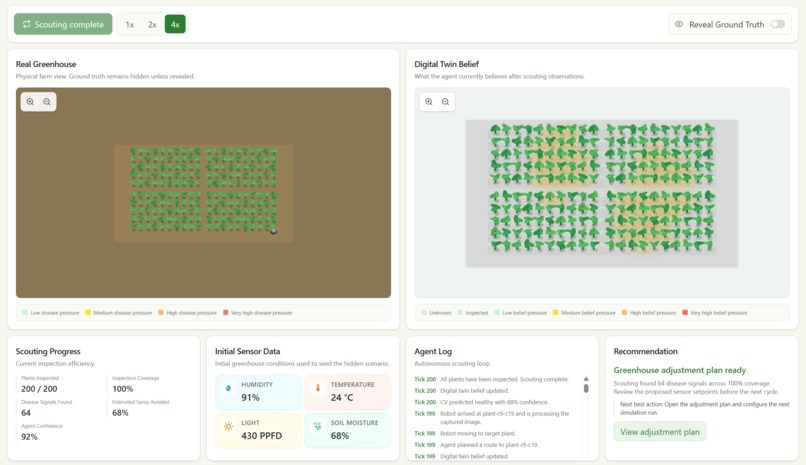Zoom in on the Digital Twin Belief view

point(429,102)
